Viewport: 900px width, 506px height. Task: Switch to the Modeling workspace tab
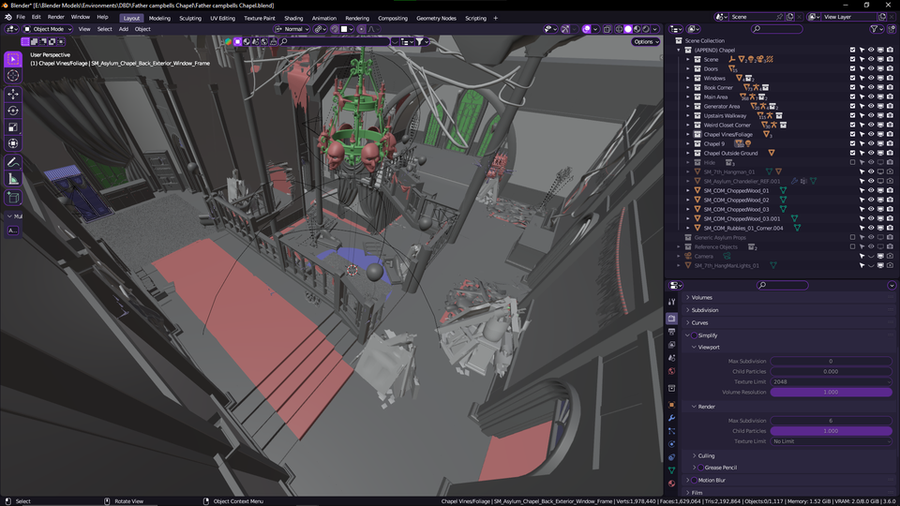(x=160, y=18)
